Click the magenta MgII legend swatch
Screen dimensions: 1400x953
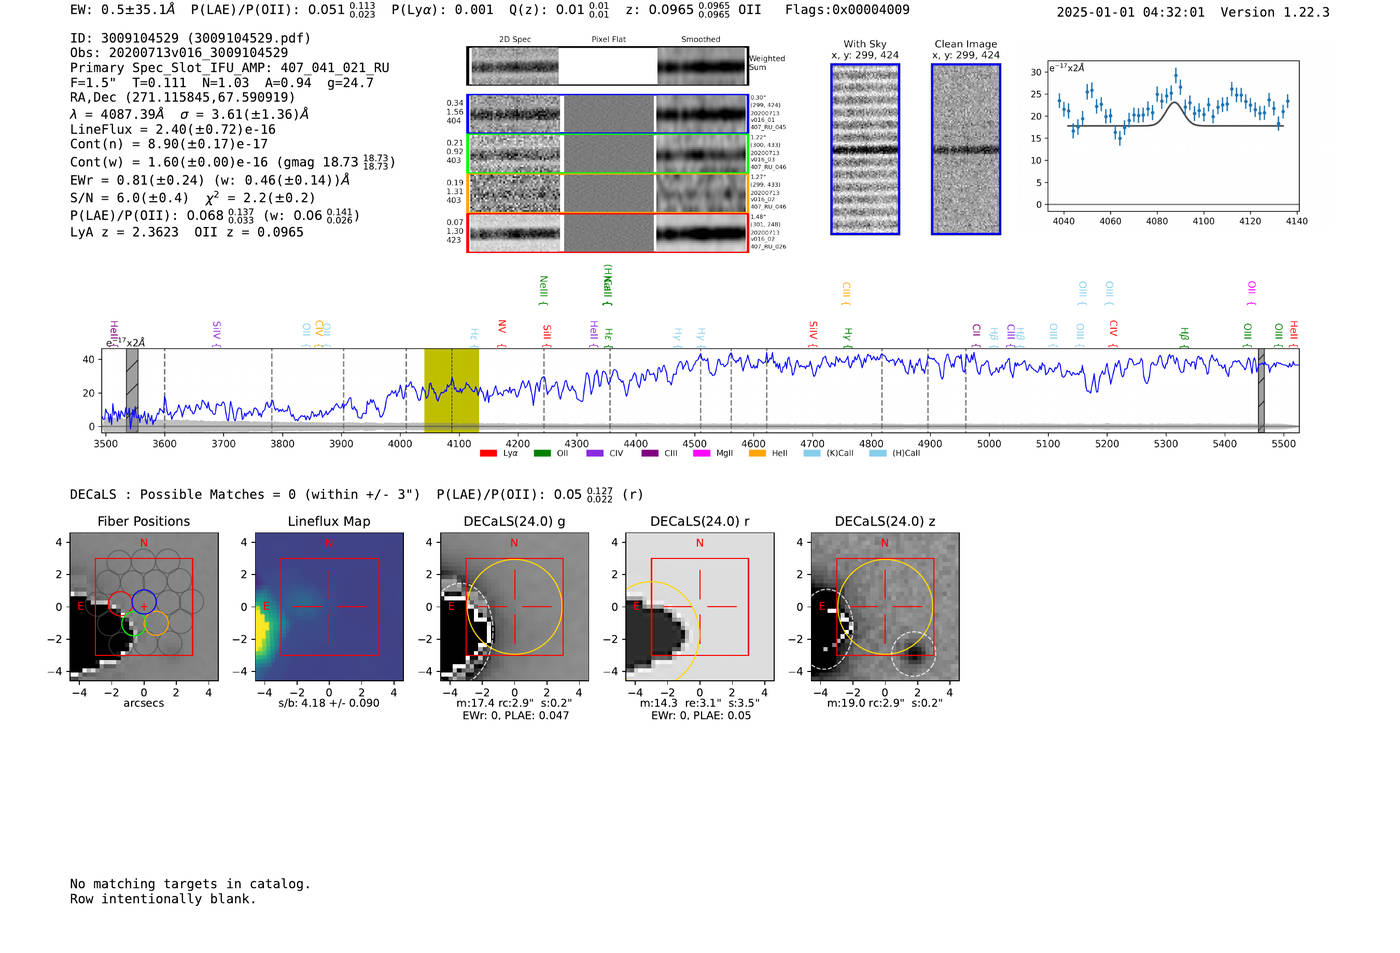[701, 453]
